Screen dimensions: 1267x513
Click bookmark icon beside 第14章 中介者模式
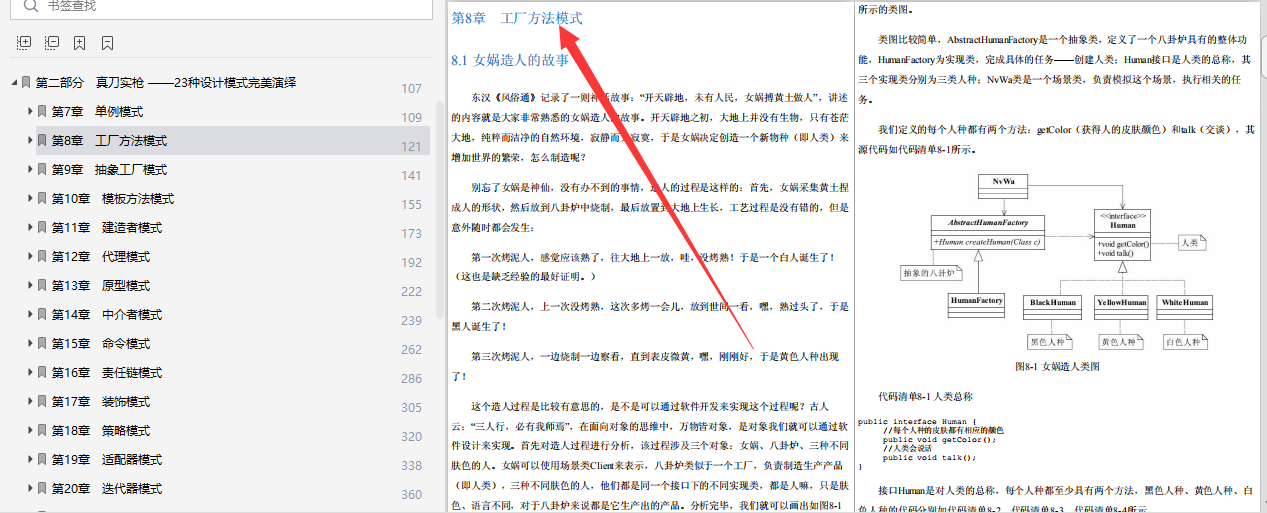(x=42, y=315)
